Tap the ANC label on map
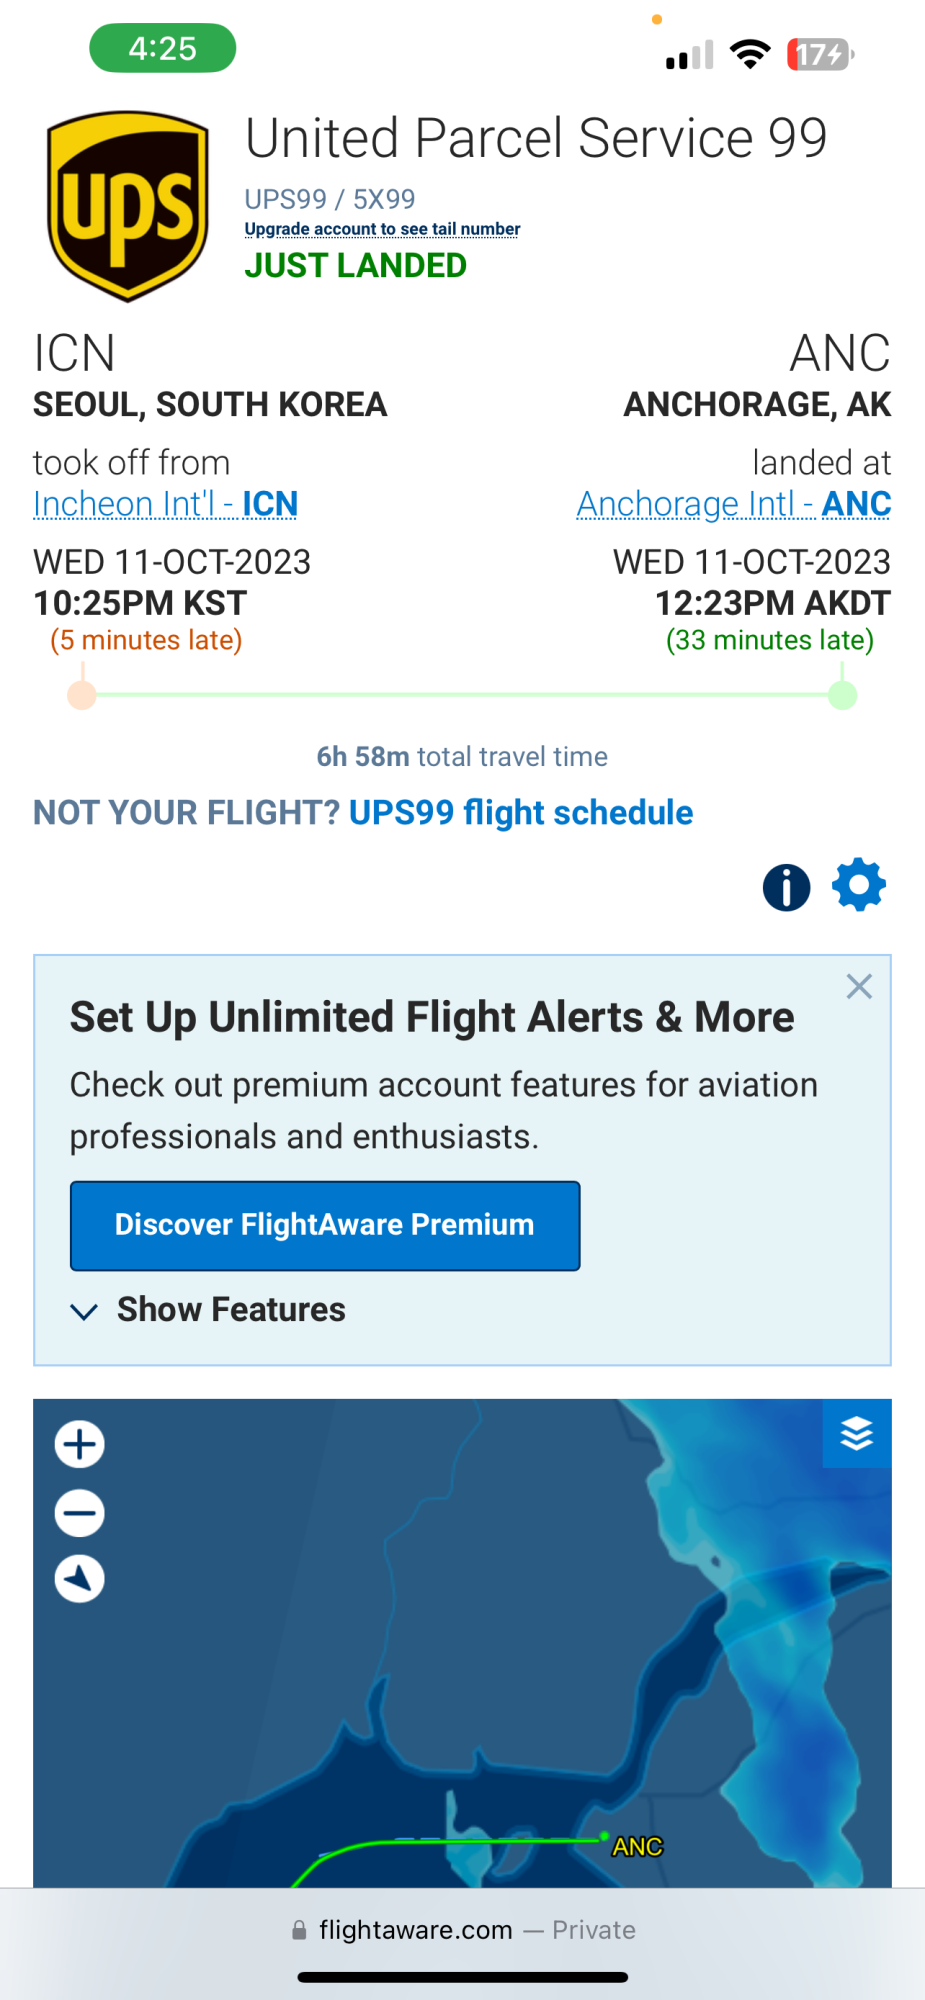This screenshot has width=925, height=2000. (637, 1847)
